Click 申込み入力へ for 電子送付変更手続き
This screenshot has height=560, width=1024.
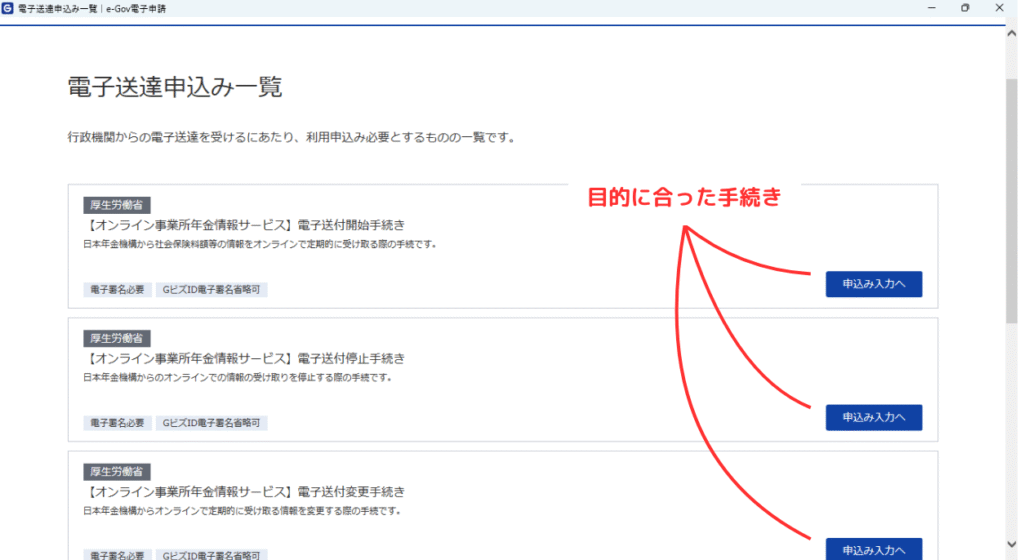[x=873, y=550]
